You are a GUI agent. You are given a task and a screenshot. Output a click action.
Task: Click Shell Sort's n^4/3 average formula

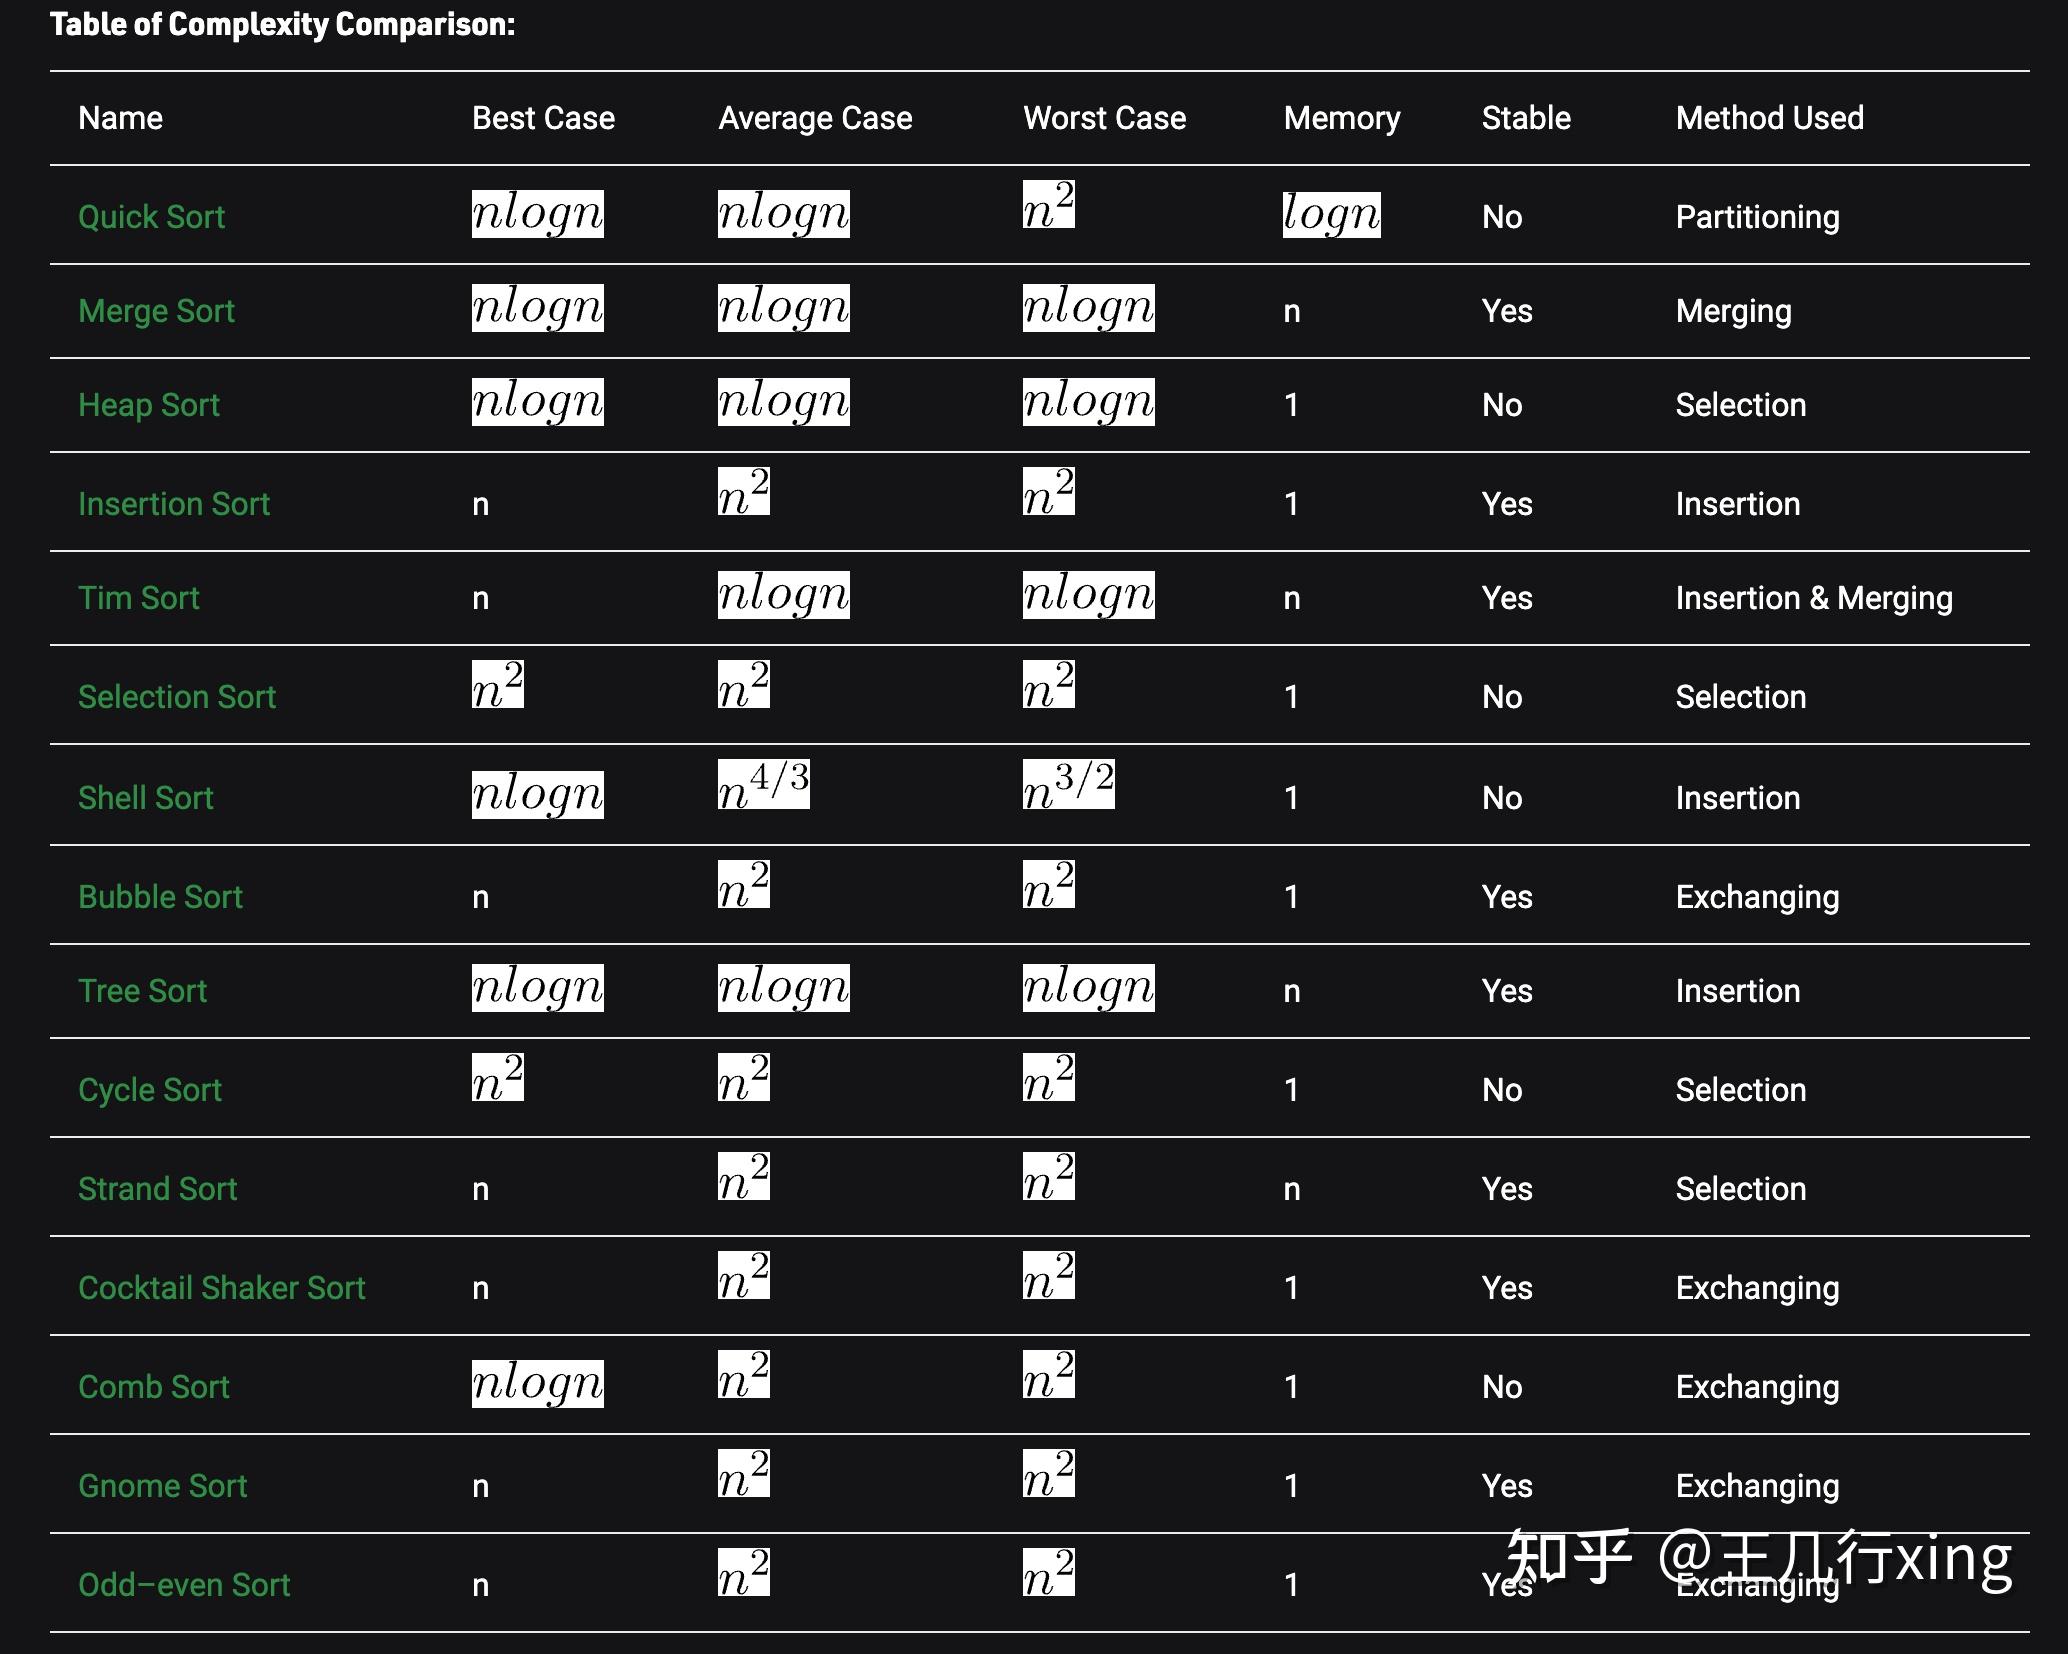tap(763, 786)
